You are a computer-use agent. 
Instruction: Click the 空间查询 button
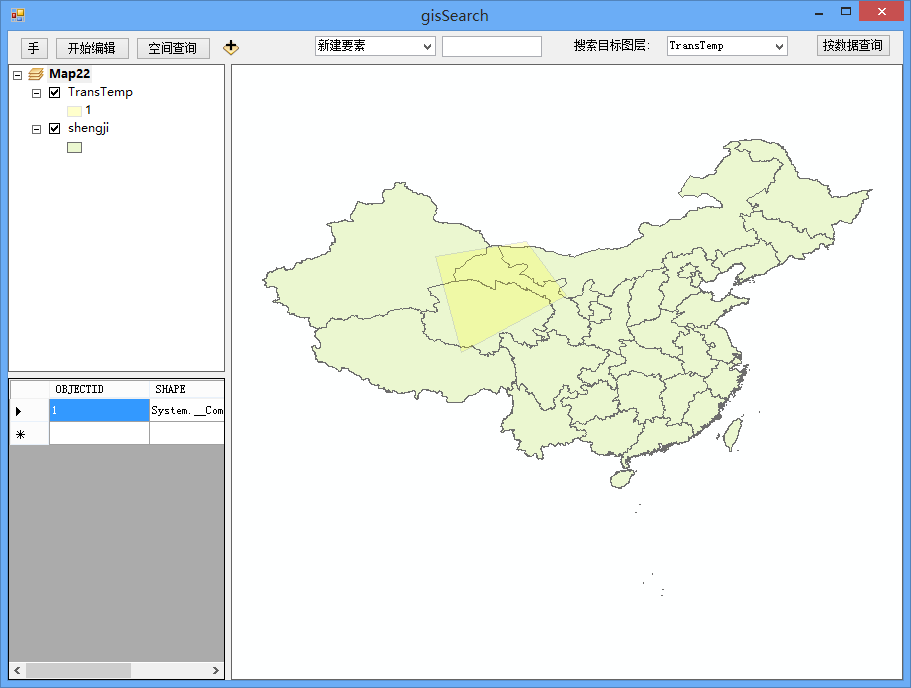[x=173, y=48]
